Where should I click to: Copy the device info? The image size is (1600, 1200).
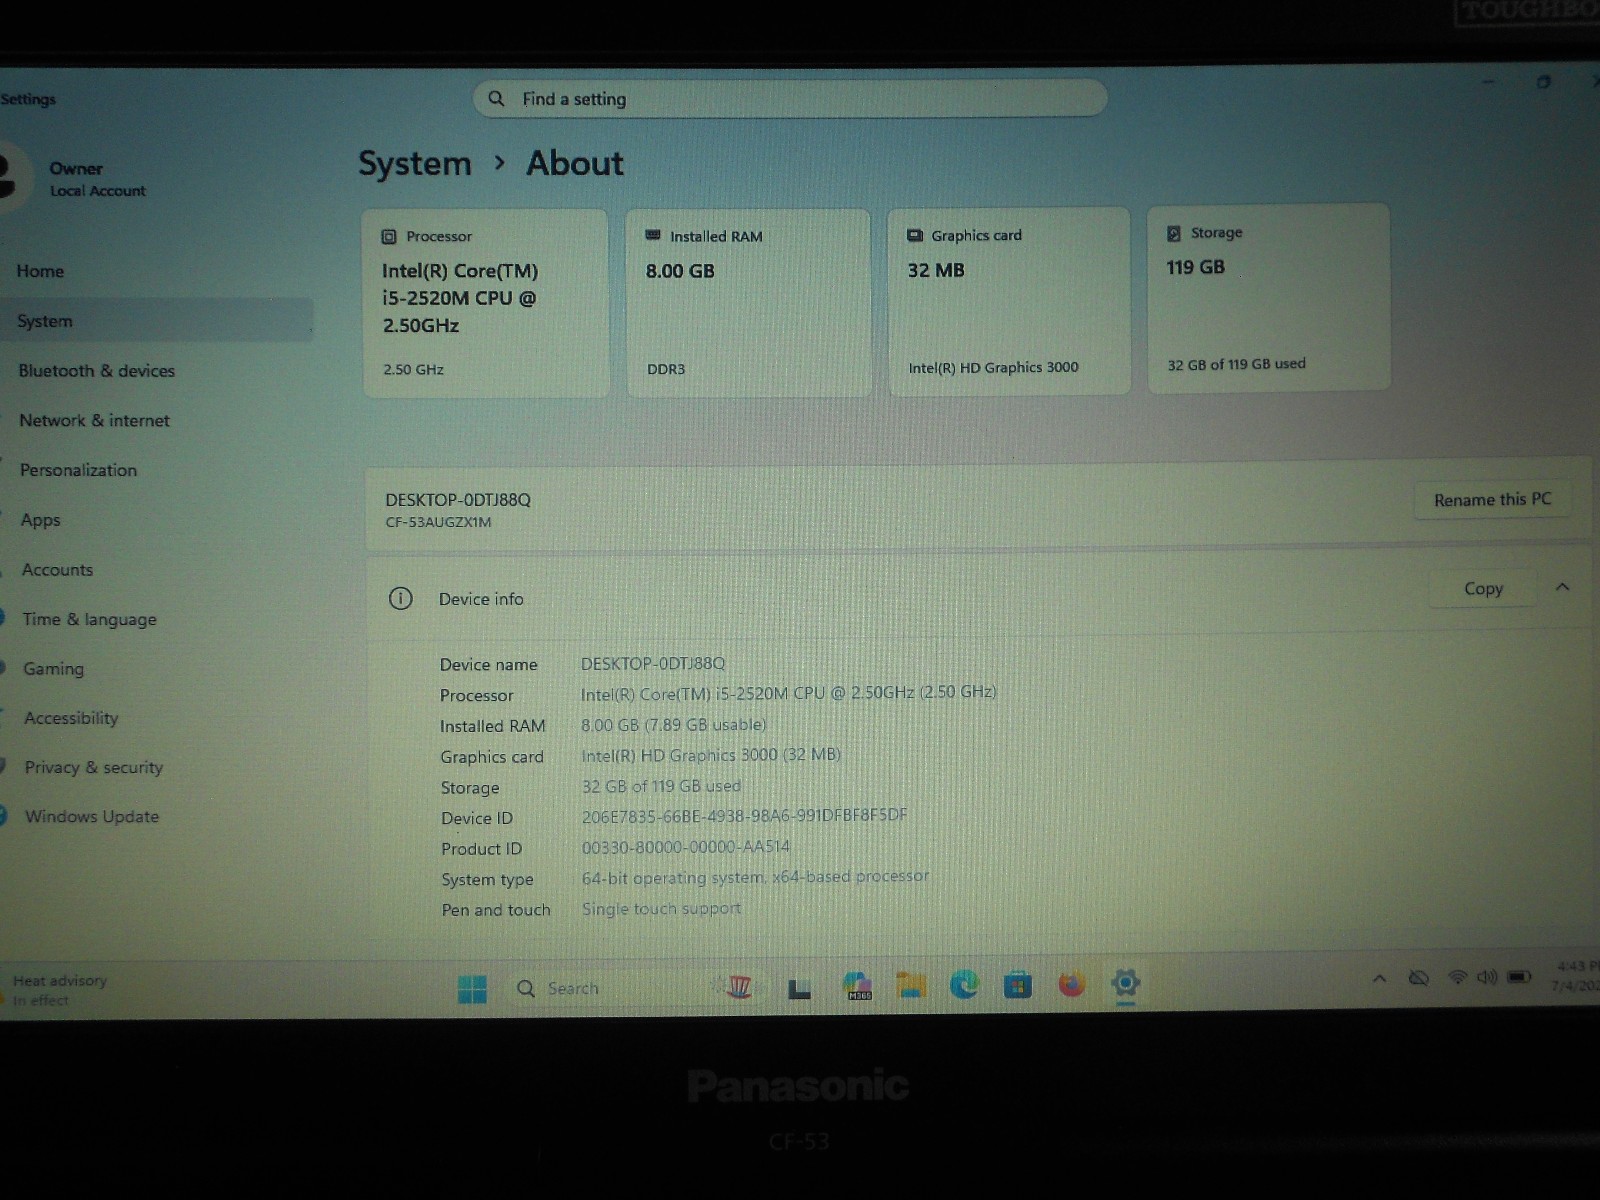tap(1483, 589)
